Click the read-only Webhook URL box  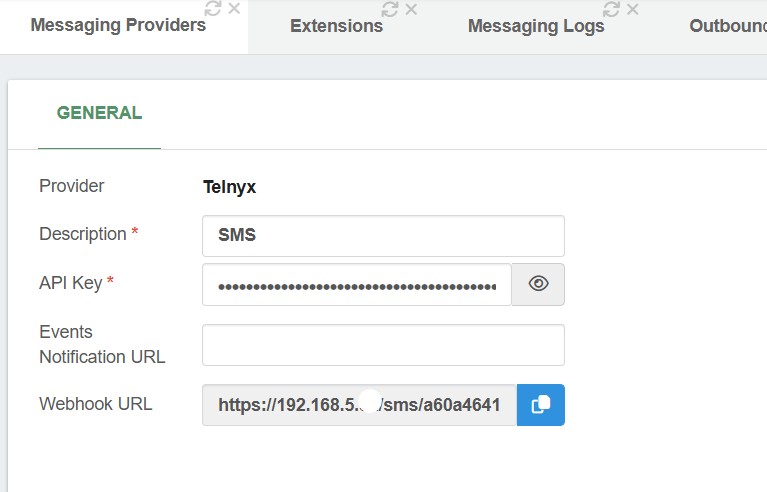359,405
